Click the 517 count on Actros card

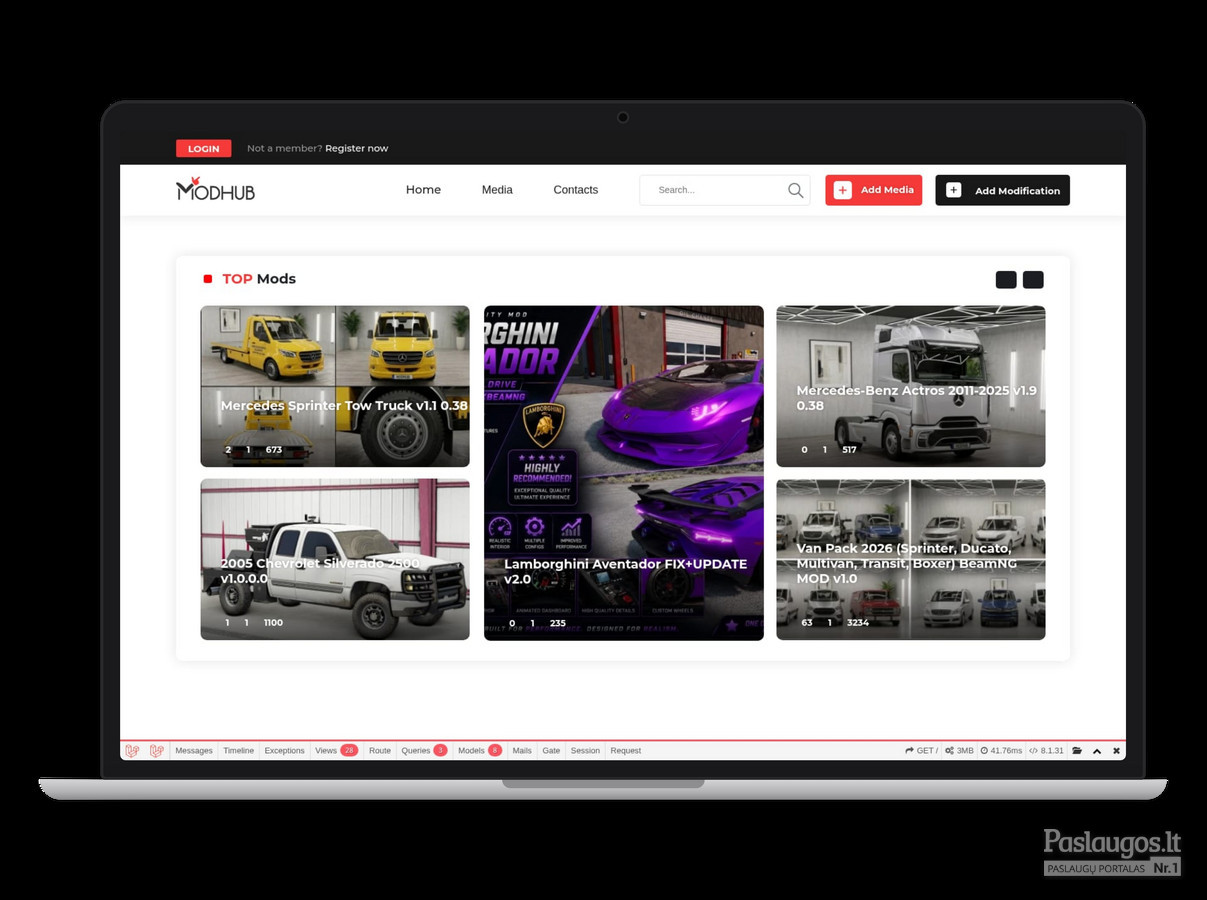click(x=849, y=450)
